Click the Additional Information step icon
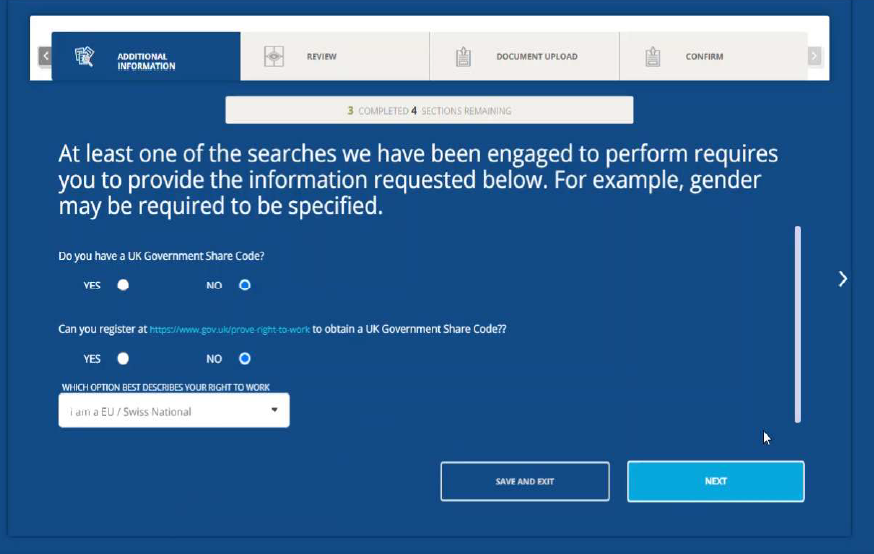This screenshot has height=554, width=874. [85, 56]
